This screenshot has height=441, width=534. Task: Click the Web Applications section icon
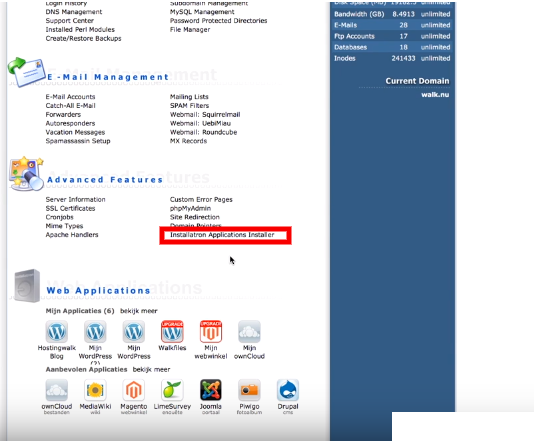click(x=27, y=286)
